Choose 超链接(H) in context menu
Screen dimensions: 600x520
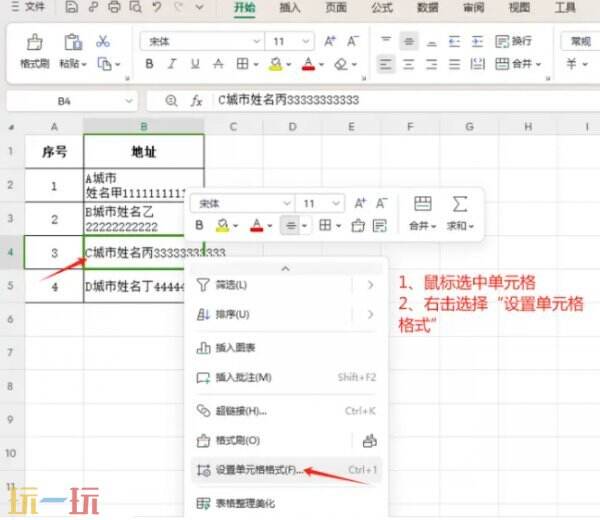tap(285, 411)
